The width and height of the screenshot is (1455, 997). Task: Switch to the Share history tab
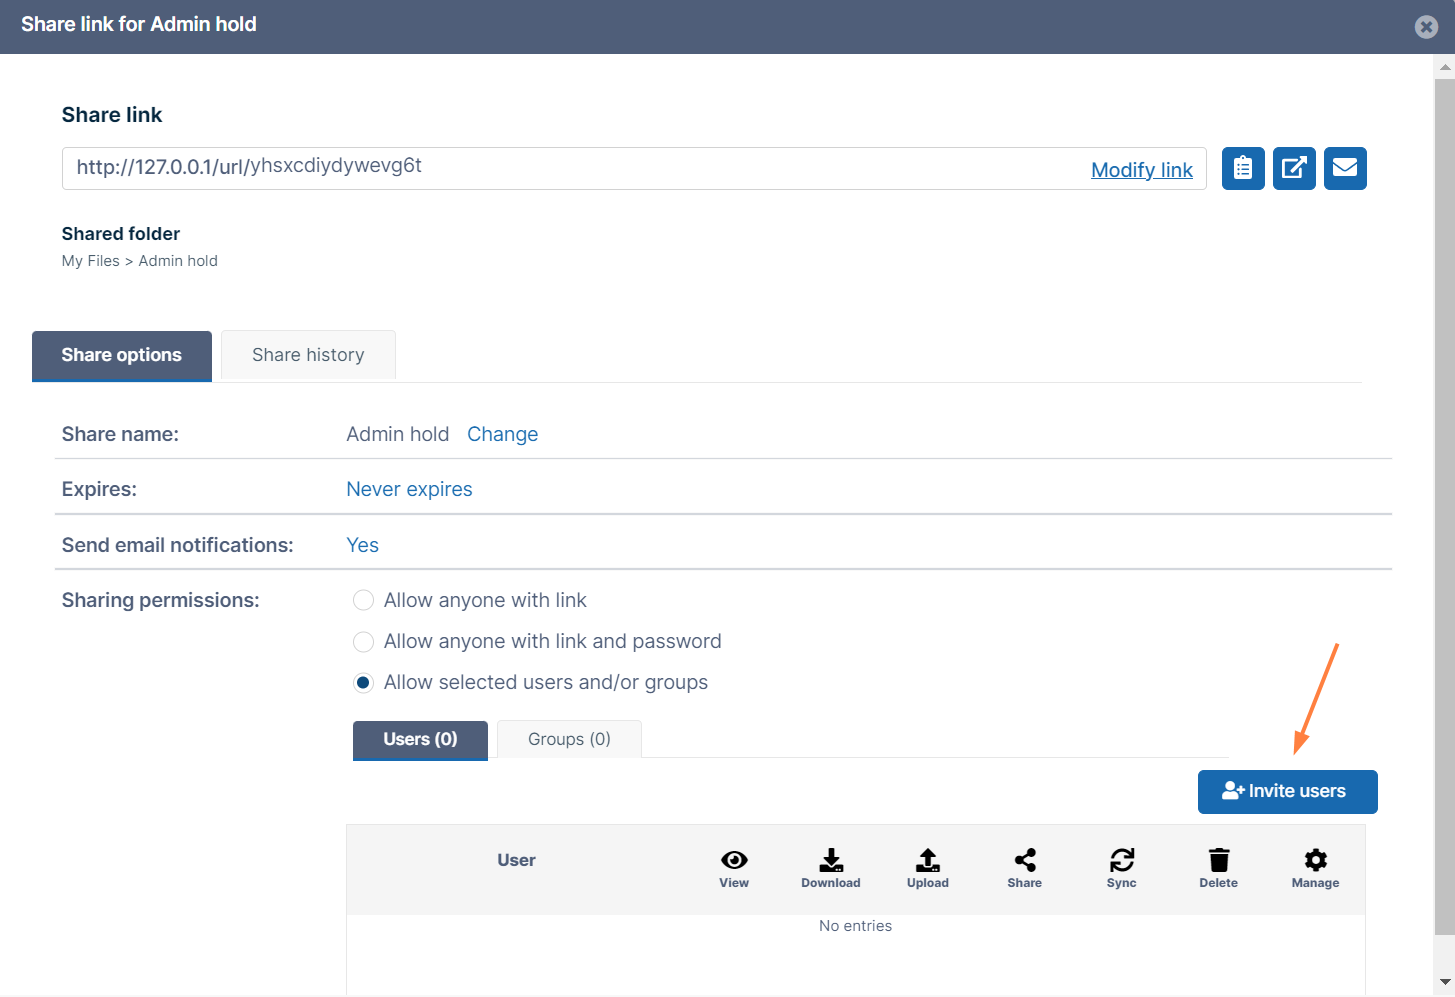point(308,355)
